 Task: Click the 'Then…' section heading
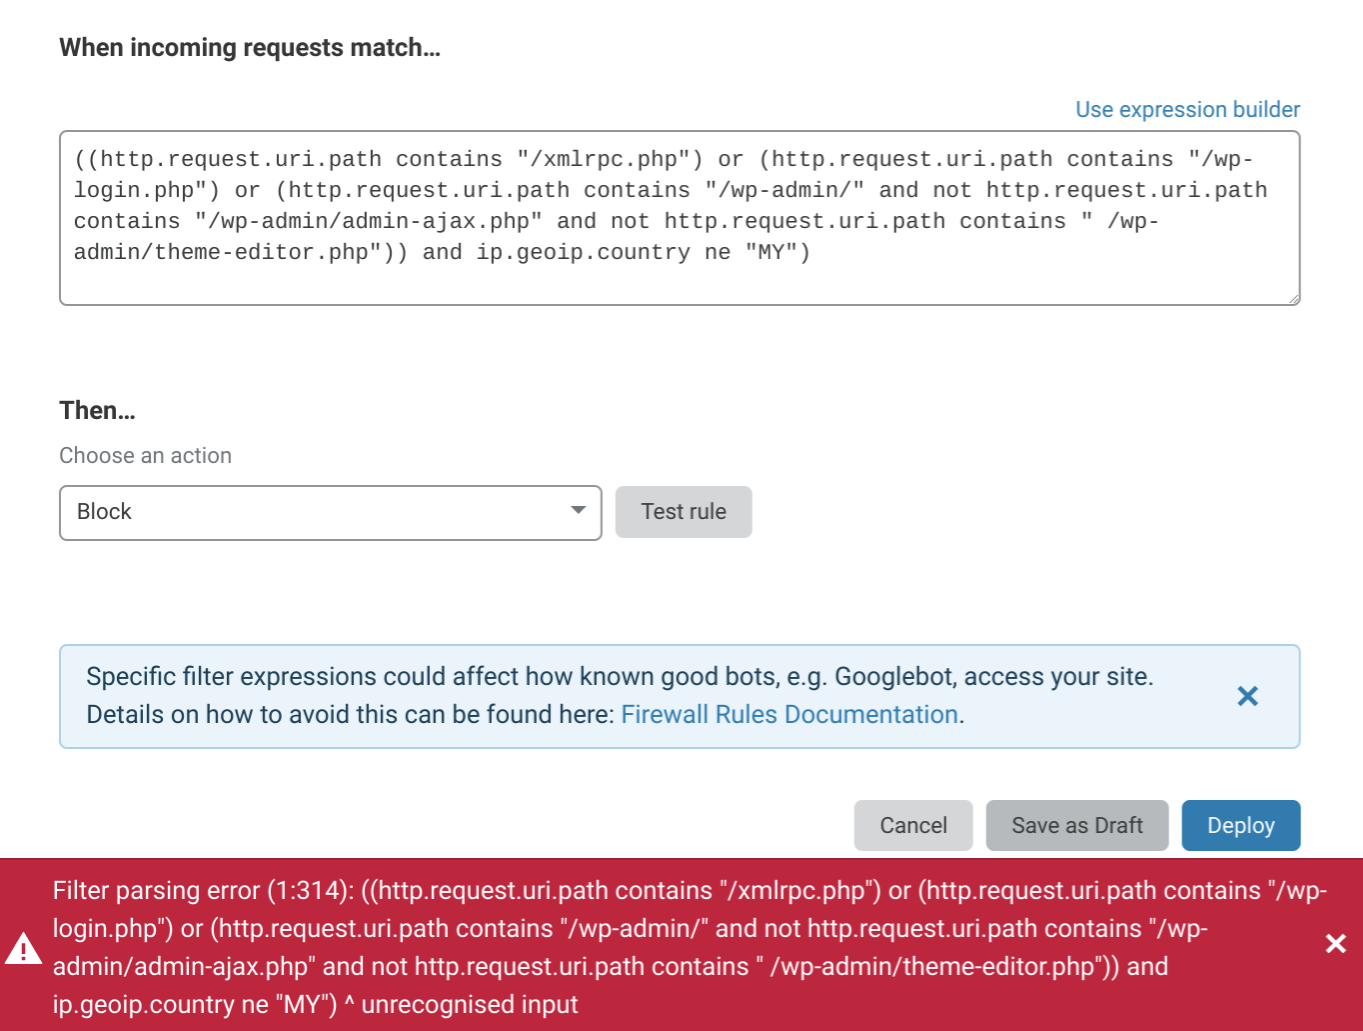coord(97,410)
